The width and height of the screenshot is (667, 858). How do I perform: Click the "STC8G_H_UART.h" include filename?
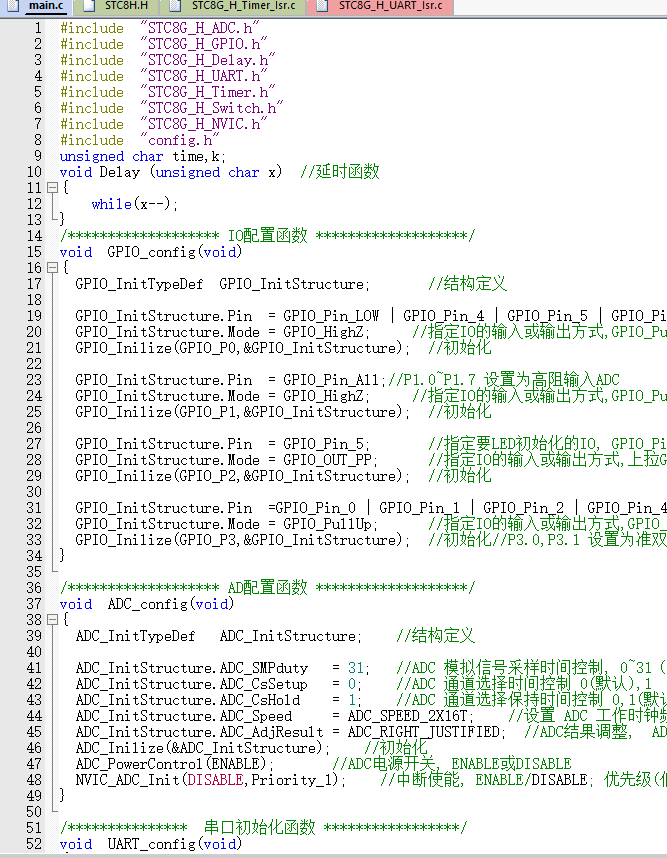click(x=204, y=76)
